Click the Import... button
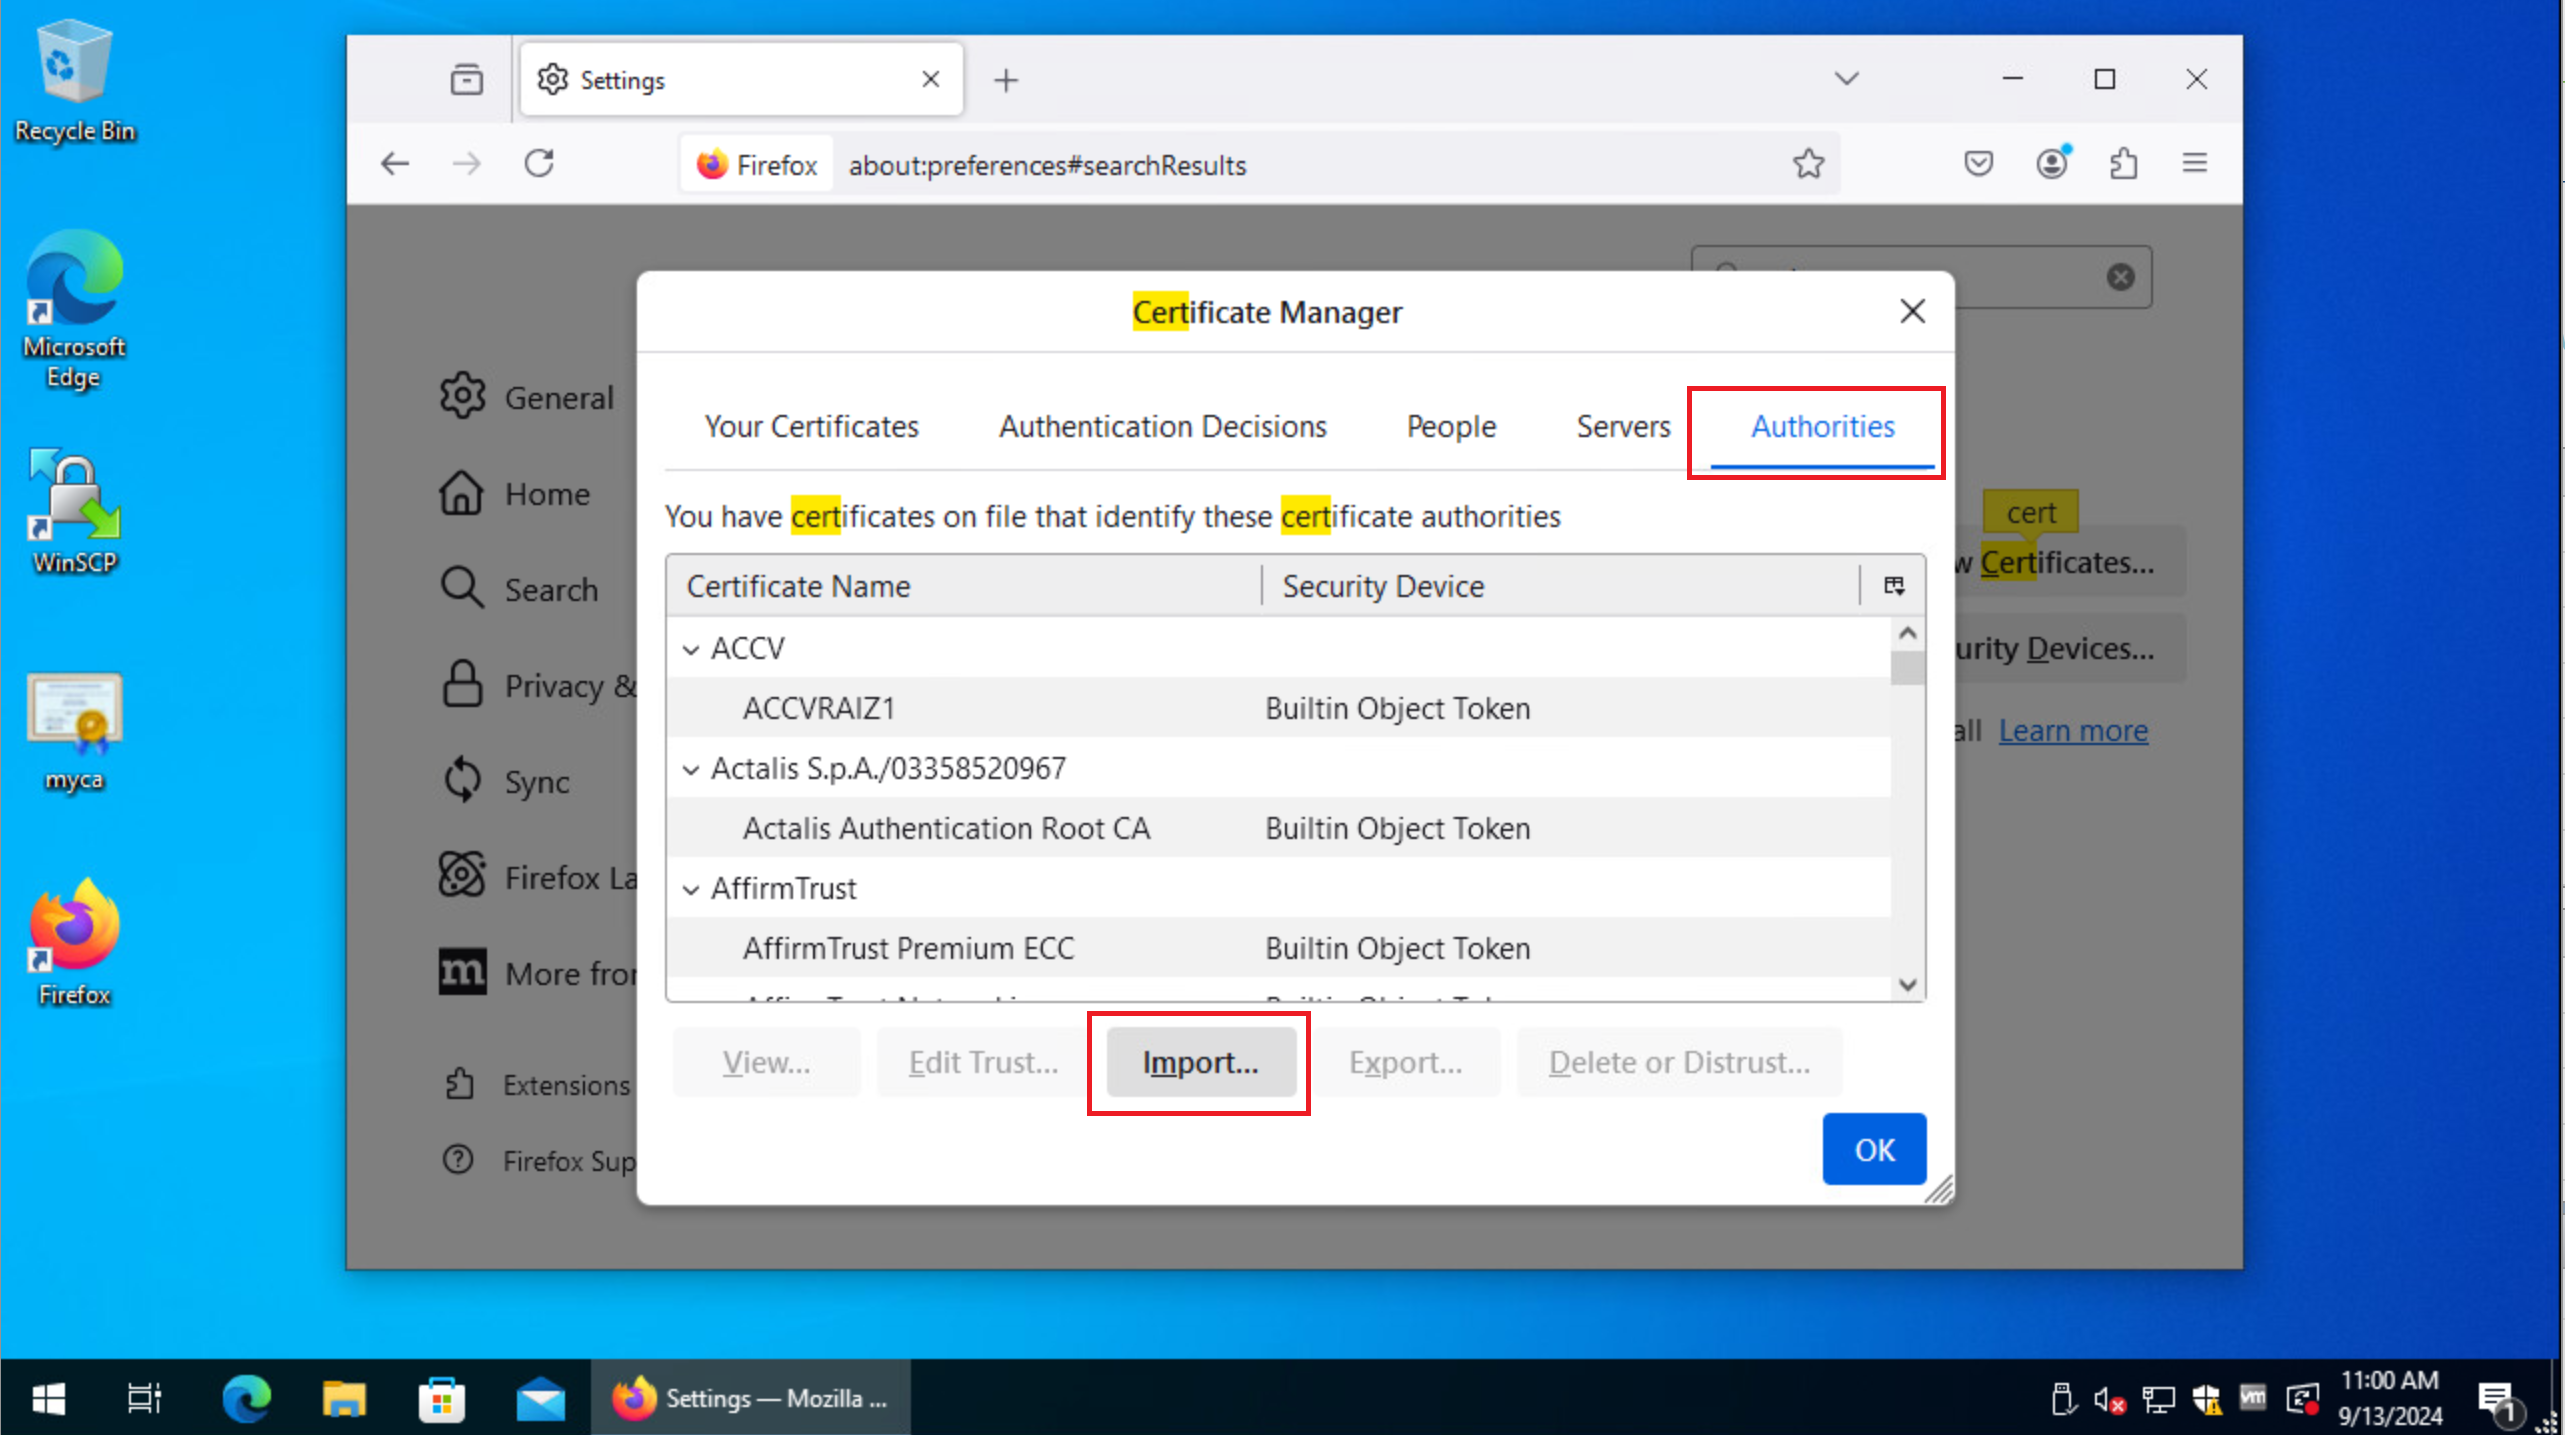The height and width of the screenshot is (1435, 2565). tap(1200, 1062)
